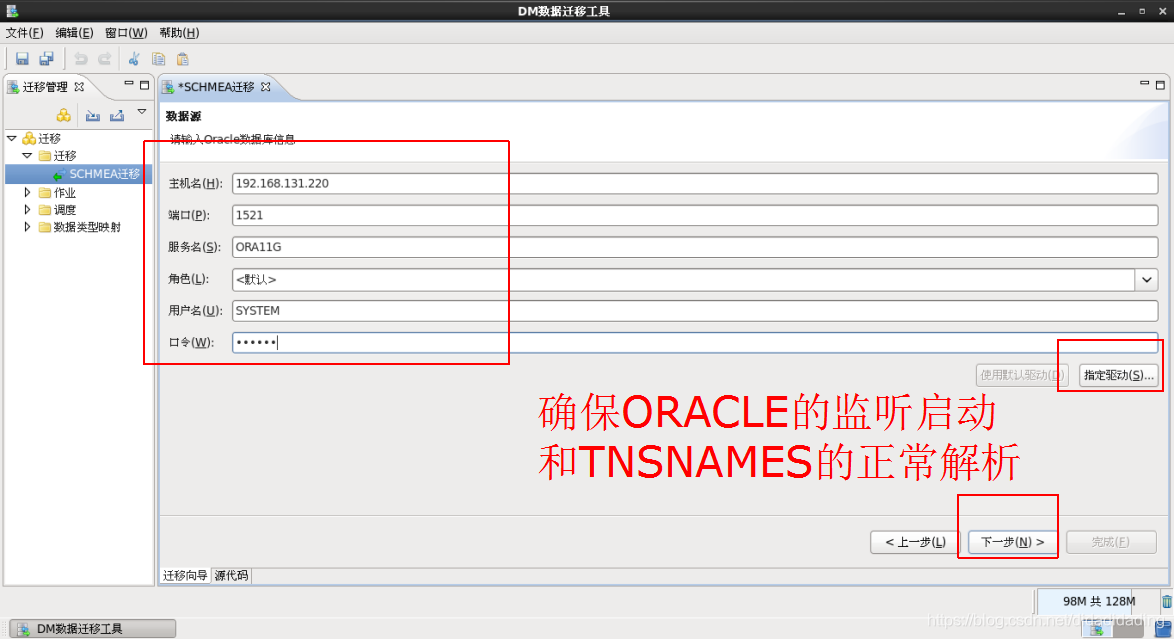The image size is (1174, 639).
Task: Click the Copy icon in toolbar
Action: point(158,58)
